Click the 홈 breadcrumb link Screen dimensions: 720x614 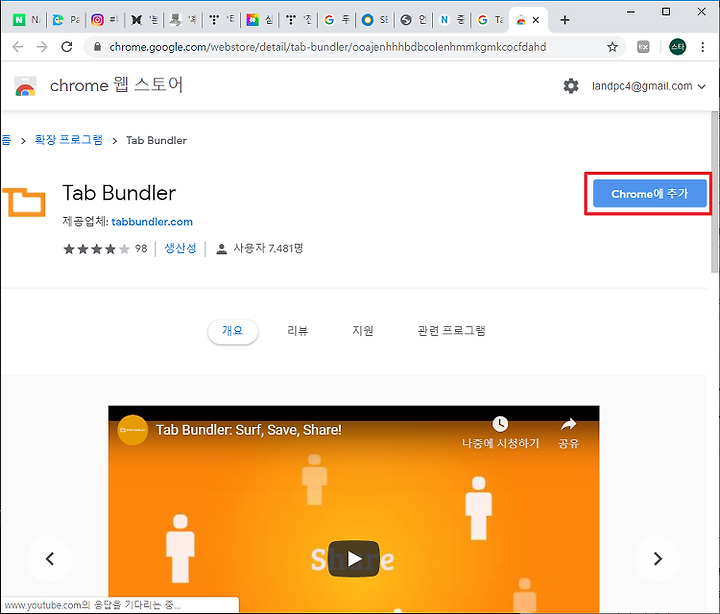(6, 140)
